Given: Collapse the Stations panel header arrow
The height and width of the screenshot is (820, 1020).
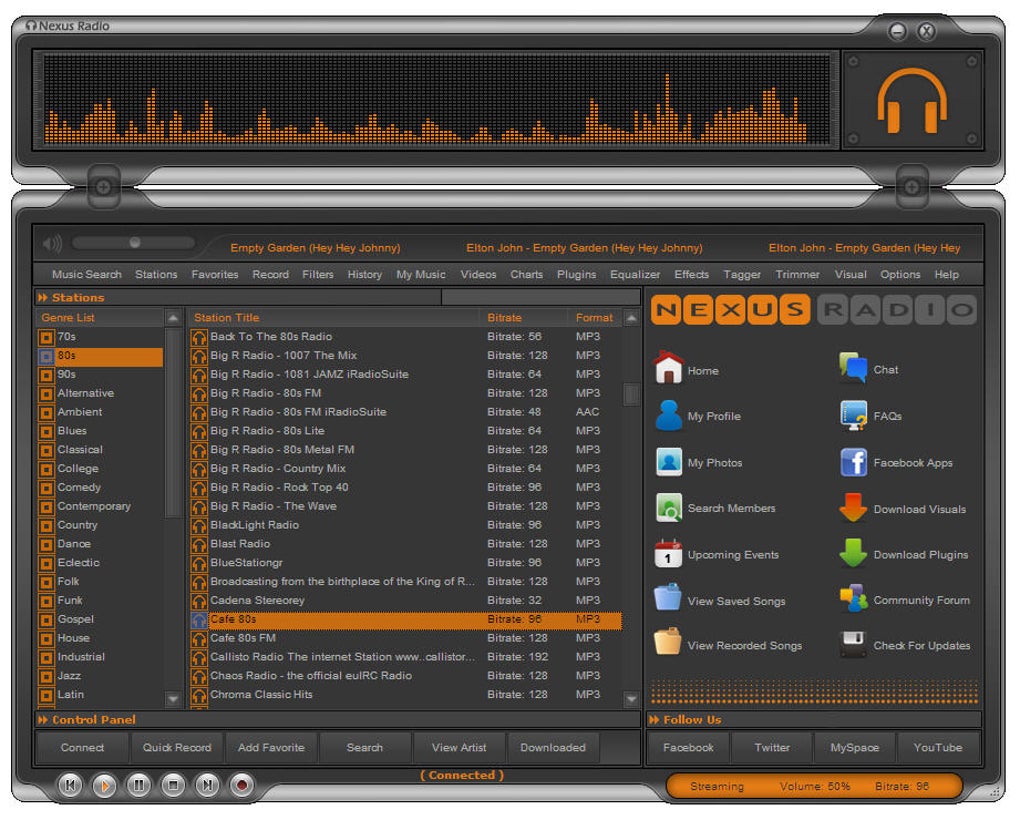Looking at the screenshot, I should tap(43, 297).
